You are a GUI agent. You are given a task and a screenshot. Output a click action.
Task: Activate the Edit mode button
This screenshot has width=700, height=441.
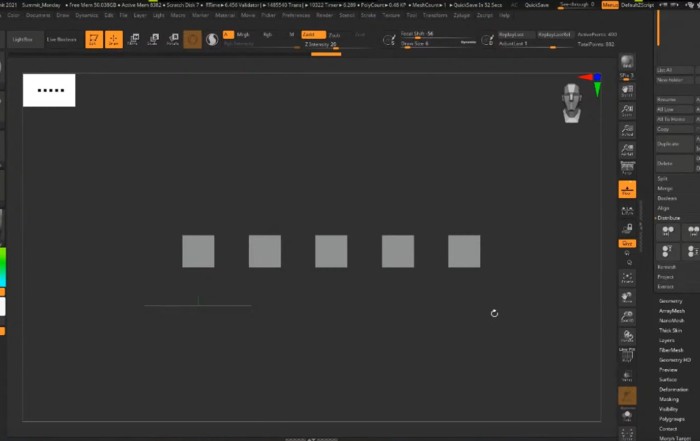tap(93, 39)
